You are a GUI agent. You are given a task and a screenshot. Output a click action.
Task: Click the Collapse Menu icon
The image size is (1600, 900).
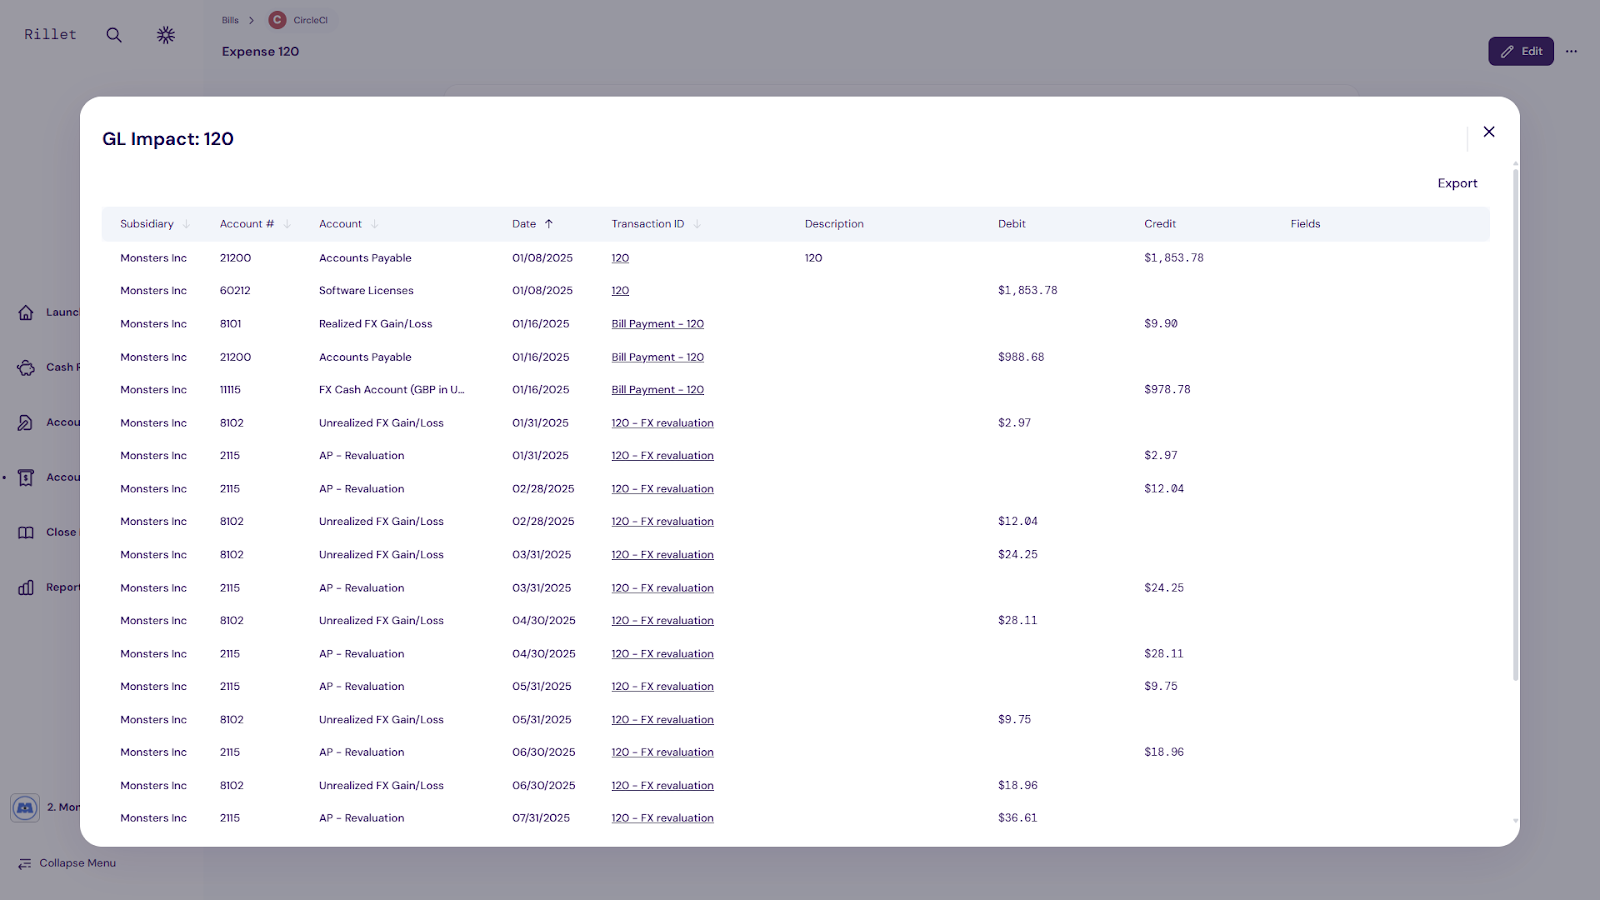pos(25,864)
